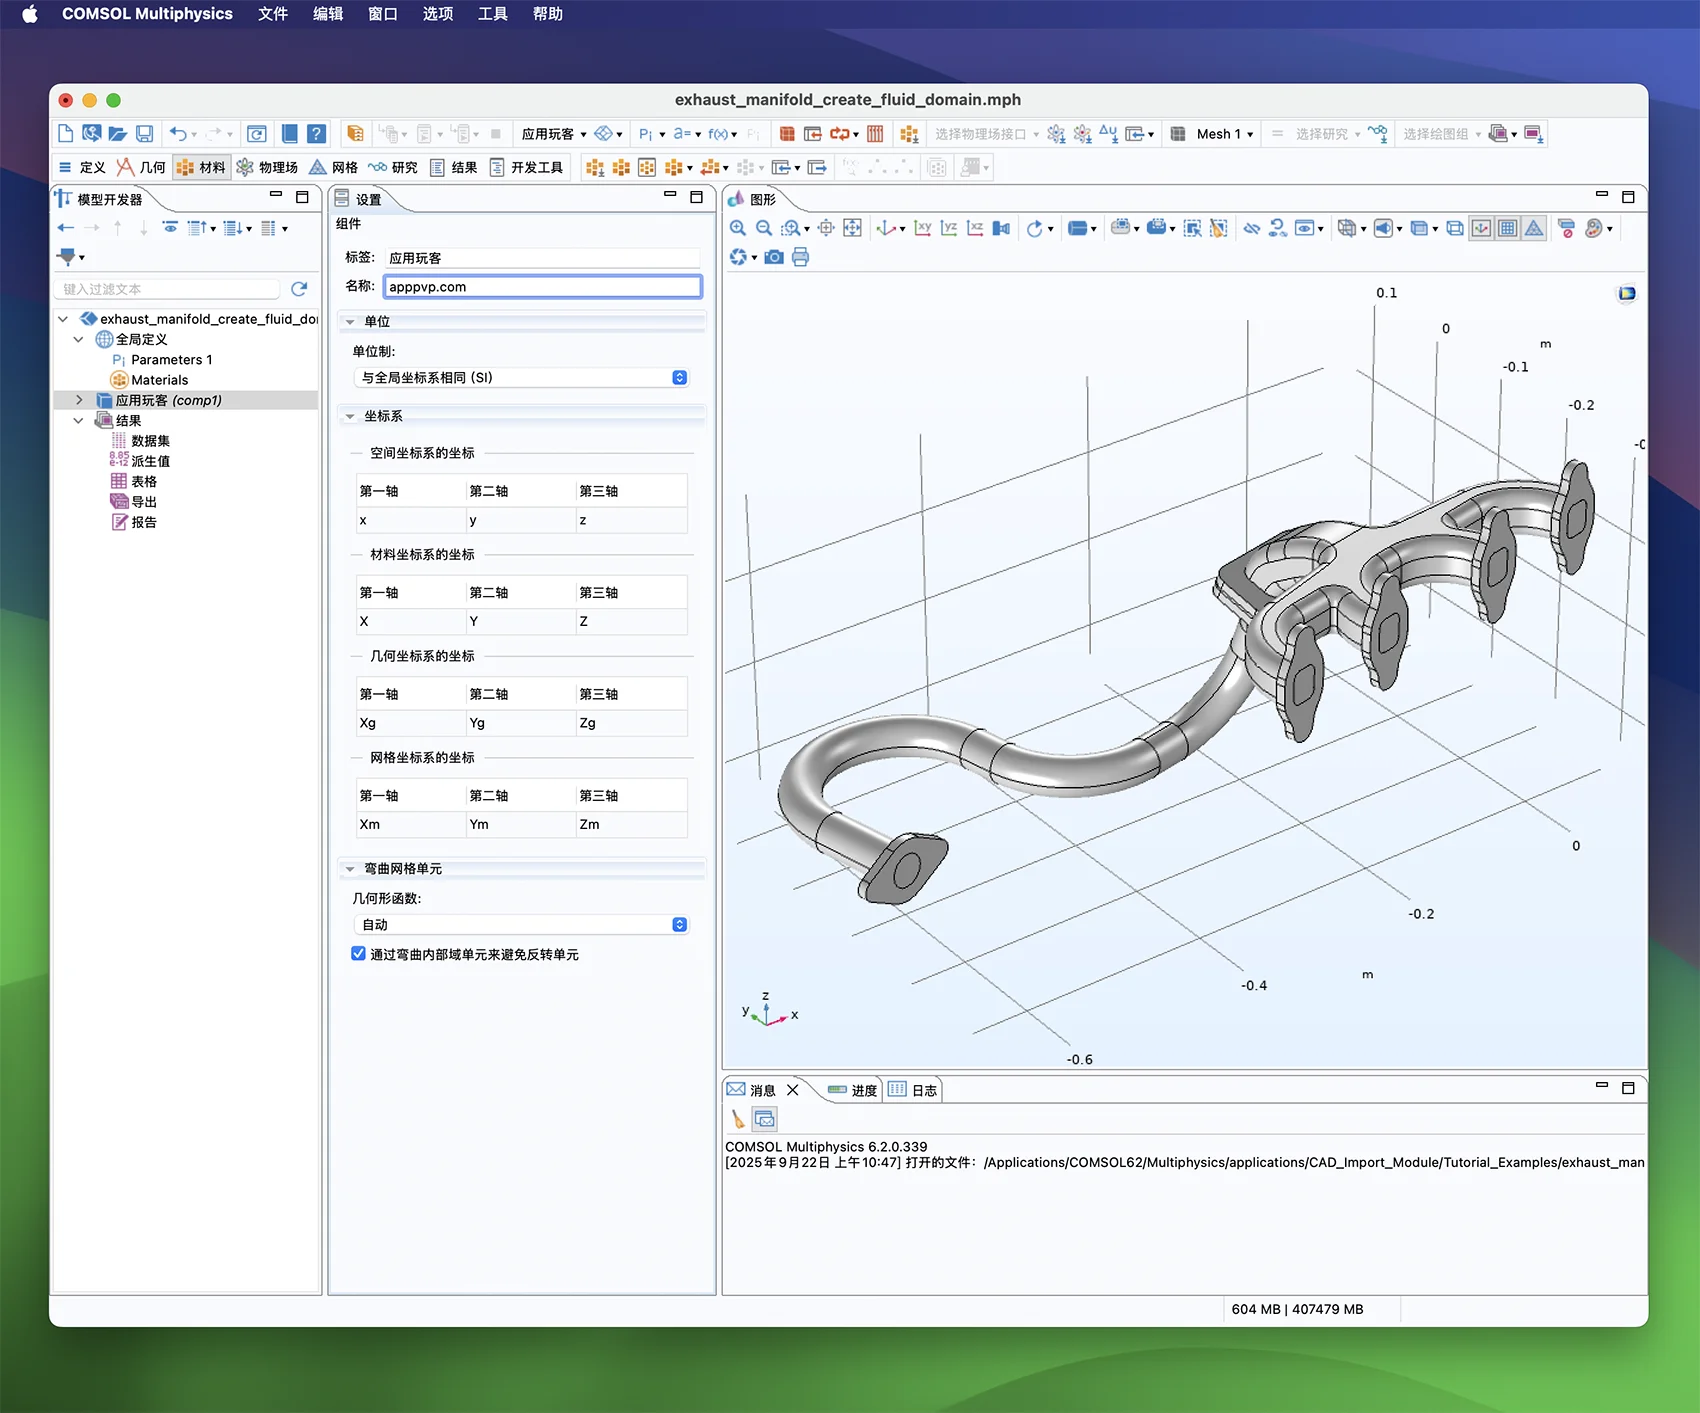The image size is (1700, 1413).
Task: Click the 应用玩客 component dropdown button
Action: (554, 134)
